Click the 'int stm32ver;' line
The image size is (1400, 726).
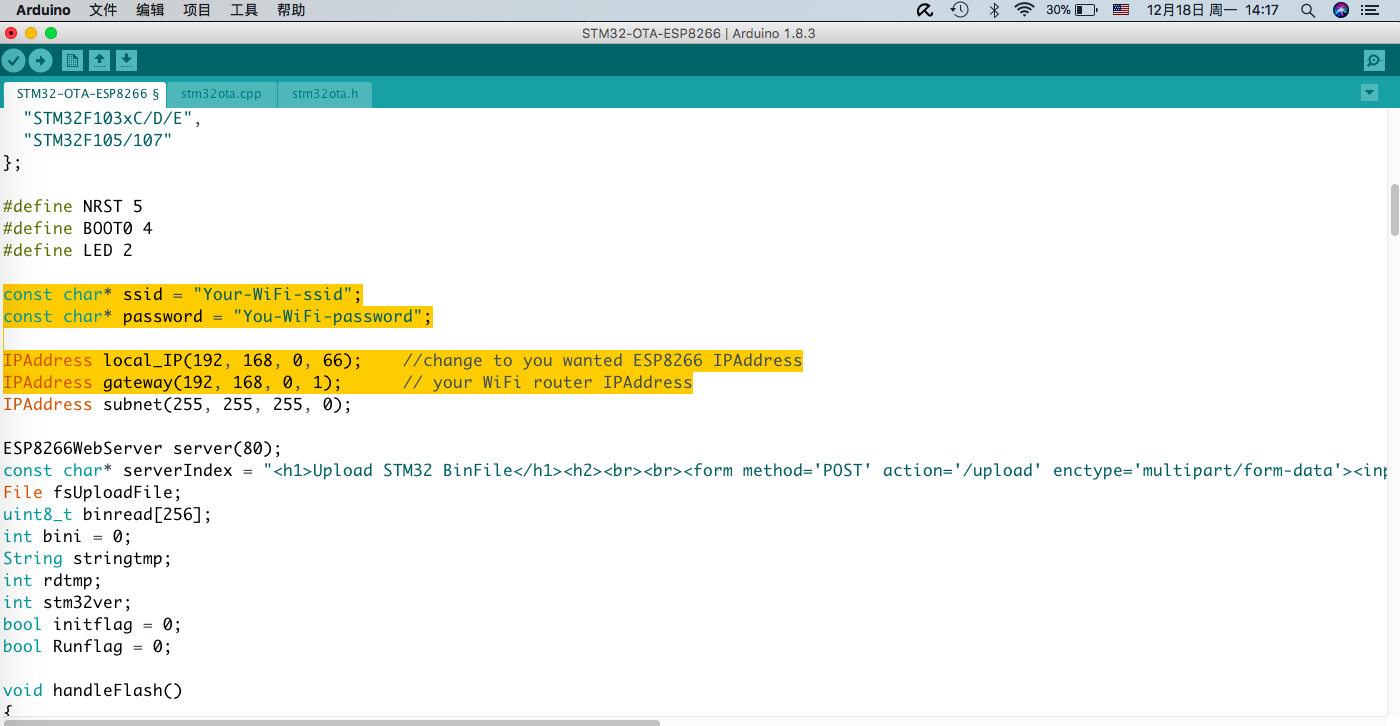(68, 602)
